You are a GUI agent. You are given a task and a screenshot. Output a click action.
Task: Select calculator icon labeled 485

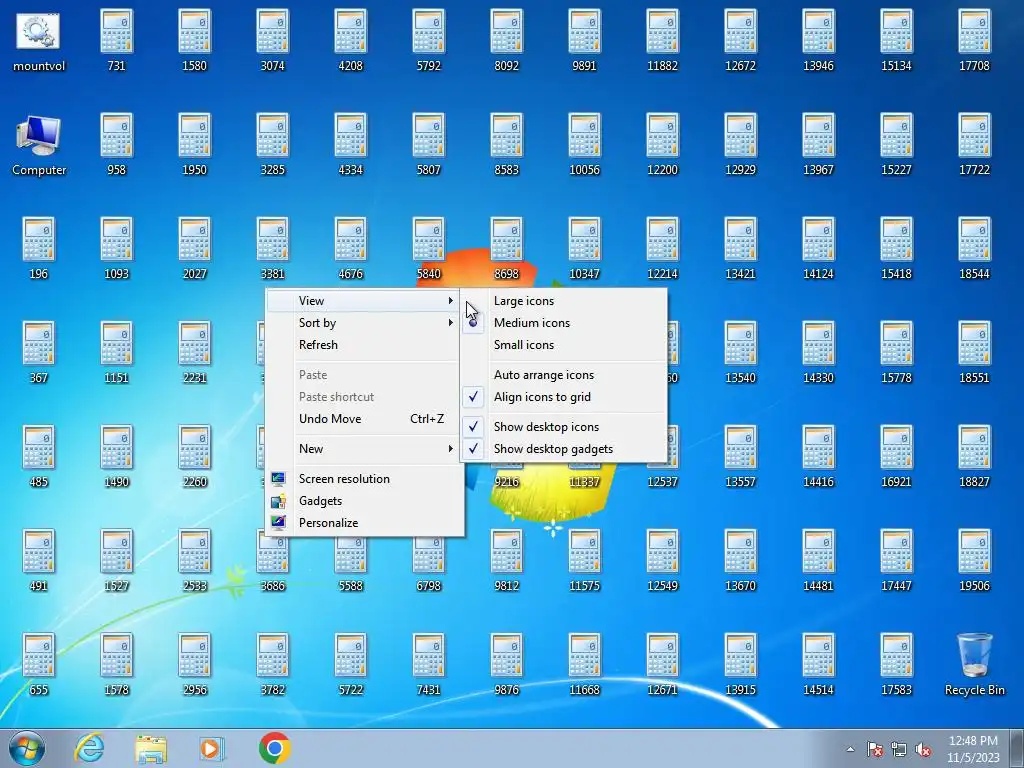click(39, 456)
